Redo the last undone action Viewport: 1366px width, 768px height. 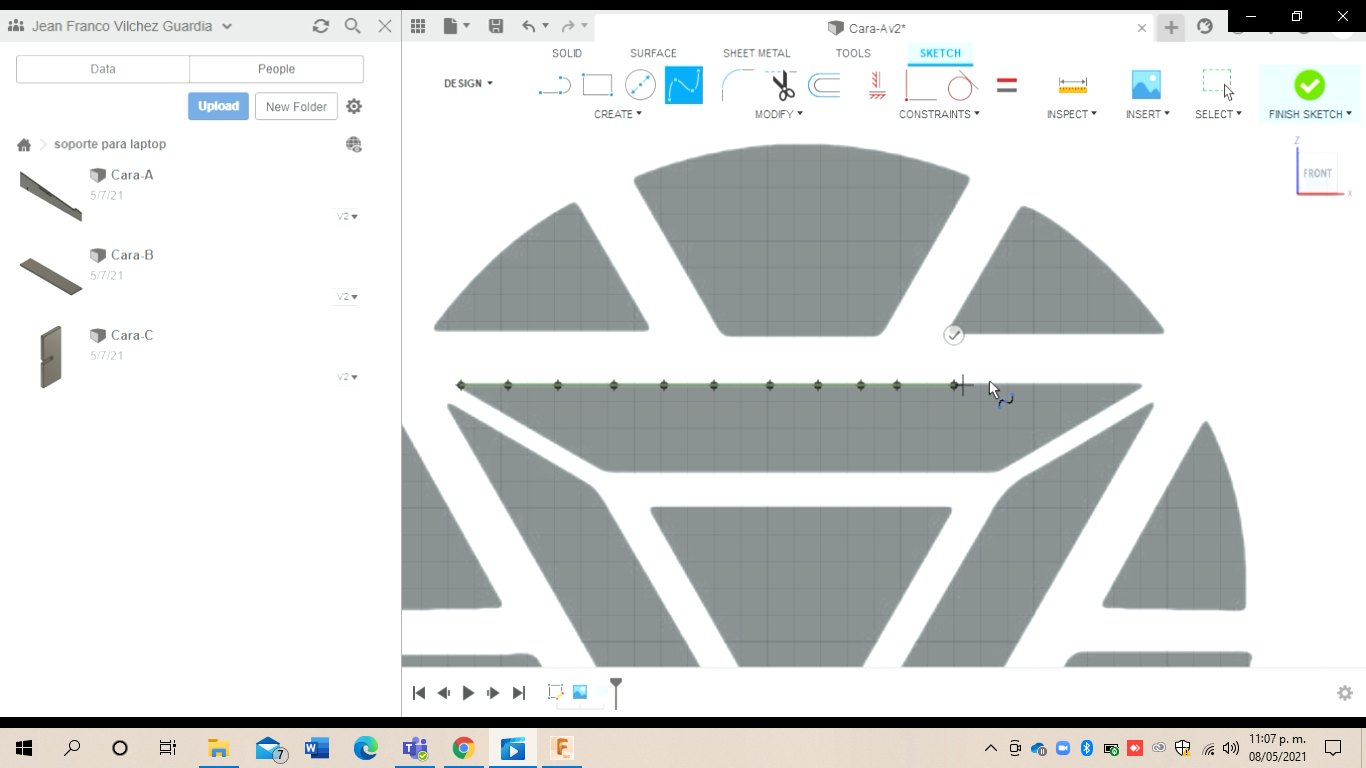pyautogui.click(x=568, y=27)
